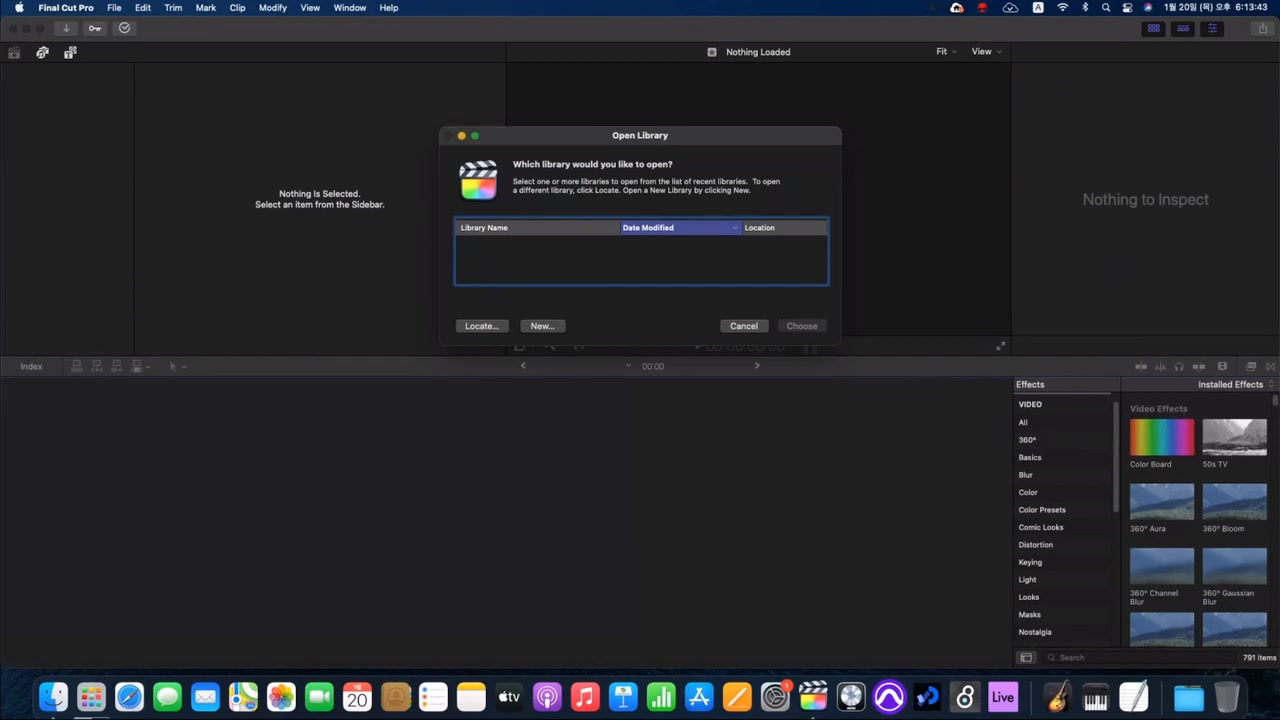Open the Titles and Generators sidebar
The image size is (1280, 720).
(70, 52)
